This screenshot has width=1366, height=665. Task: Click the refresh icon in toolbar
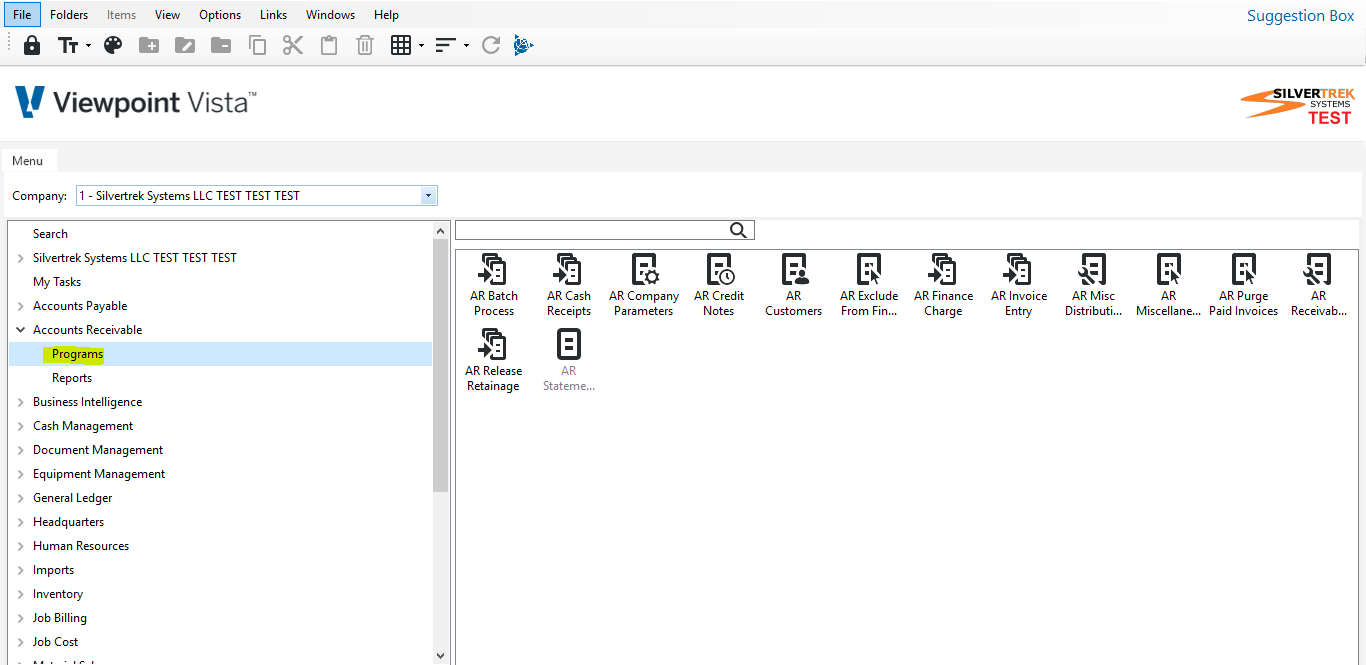[490, 45]
